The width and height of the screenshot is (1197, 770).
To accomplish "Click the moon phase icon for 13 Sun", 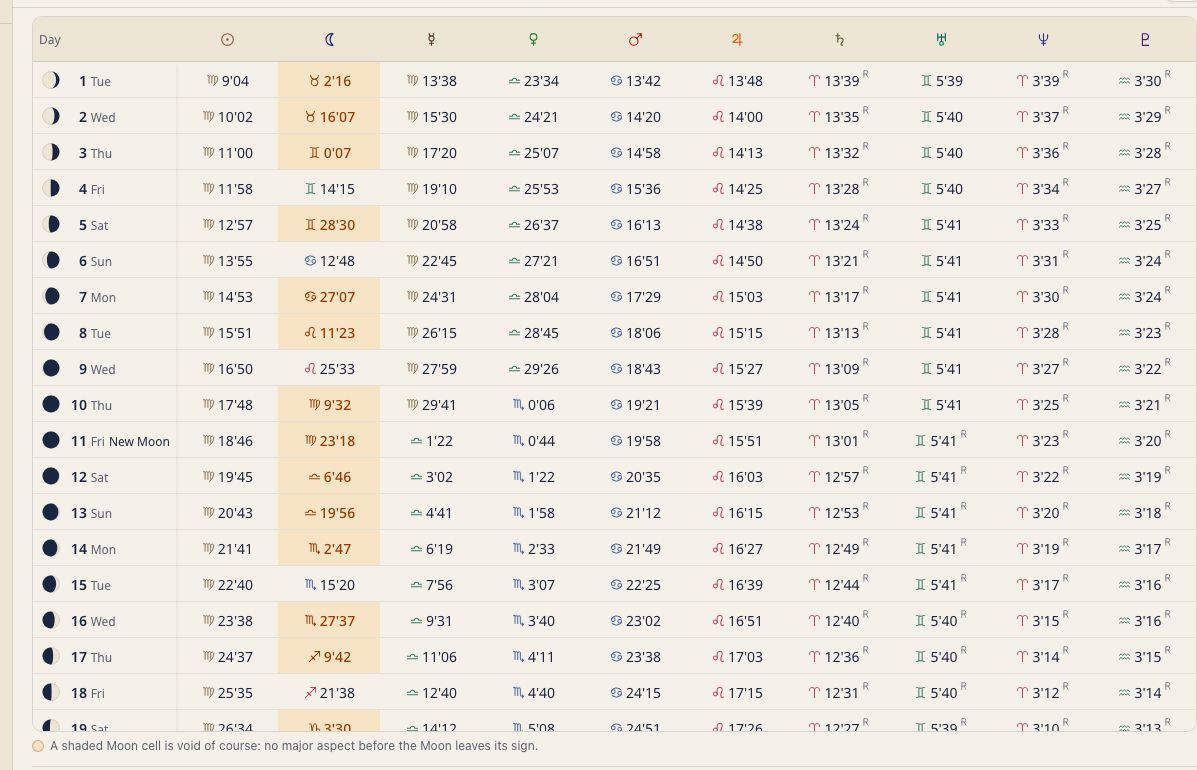I will pos(50,512).
